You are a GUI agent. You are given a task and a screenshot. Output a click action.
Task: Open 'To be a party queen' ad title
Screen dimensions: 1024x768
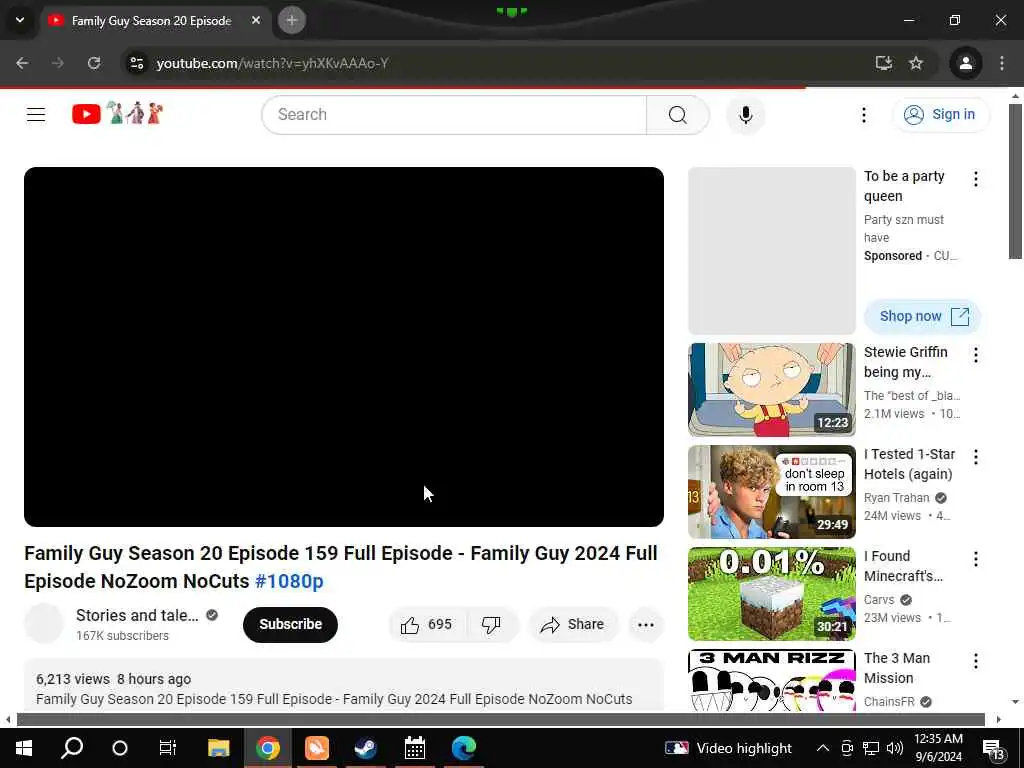[904, 186]
